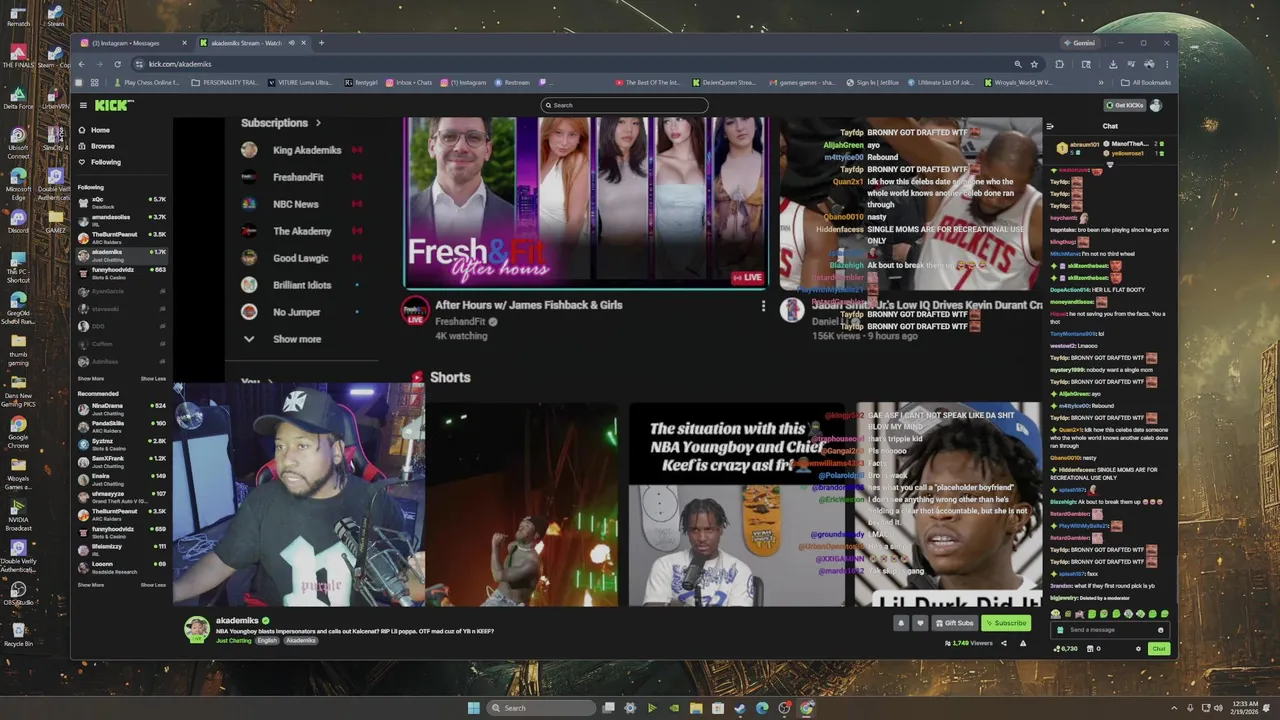The height and width of the screenshot is (720, 1280).
Task: Click Show Less under the Following list
Action: point(153,379)
